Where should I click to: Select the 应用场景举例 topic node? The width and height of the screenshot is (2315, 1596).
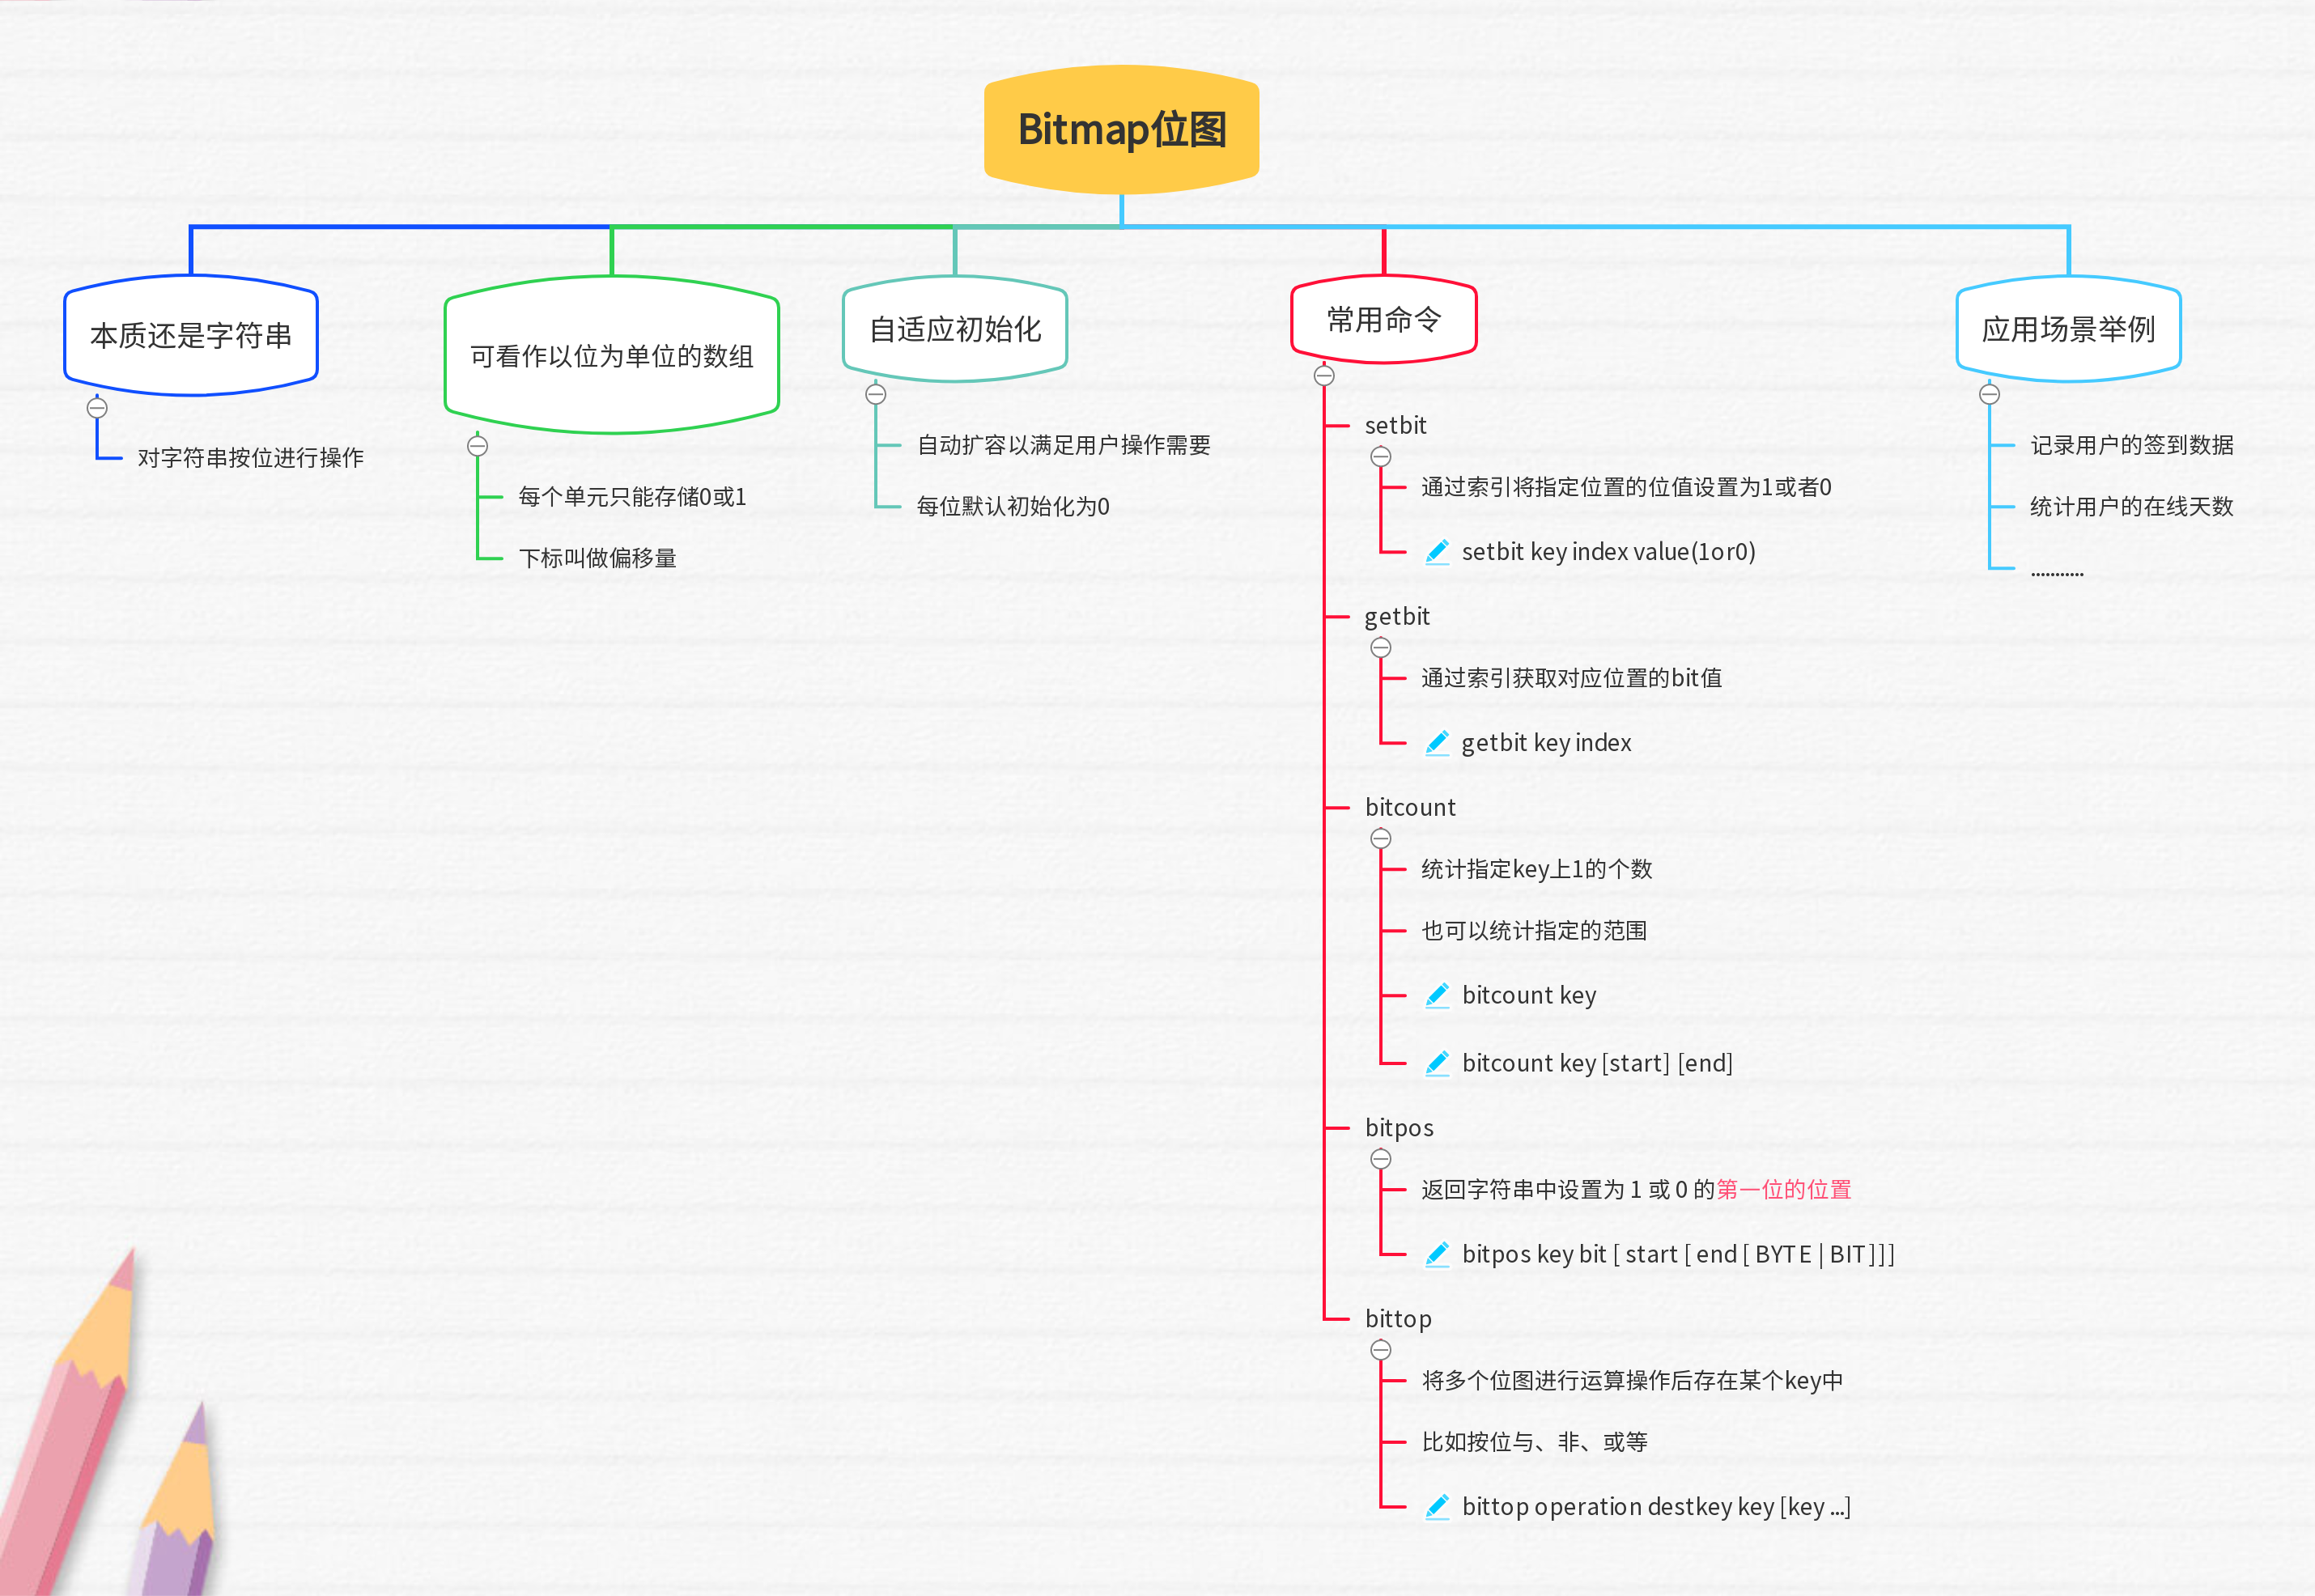click(x=2068, y=329)
